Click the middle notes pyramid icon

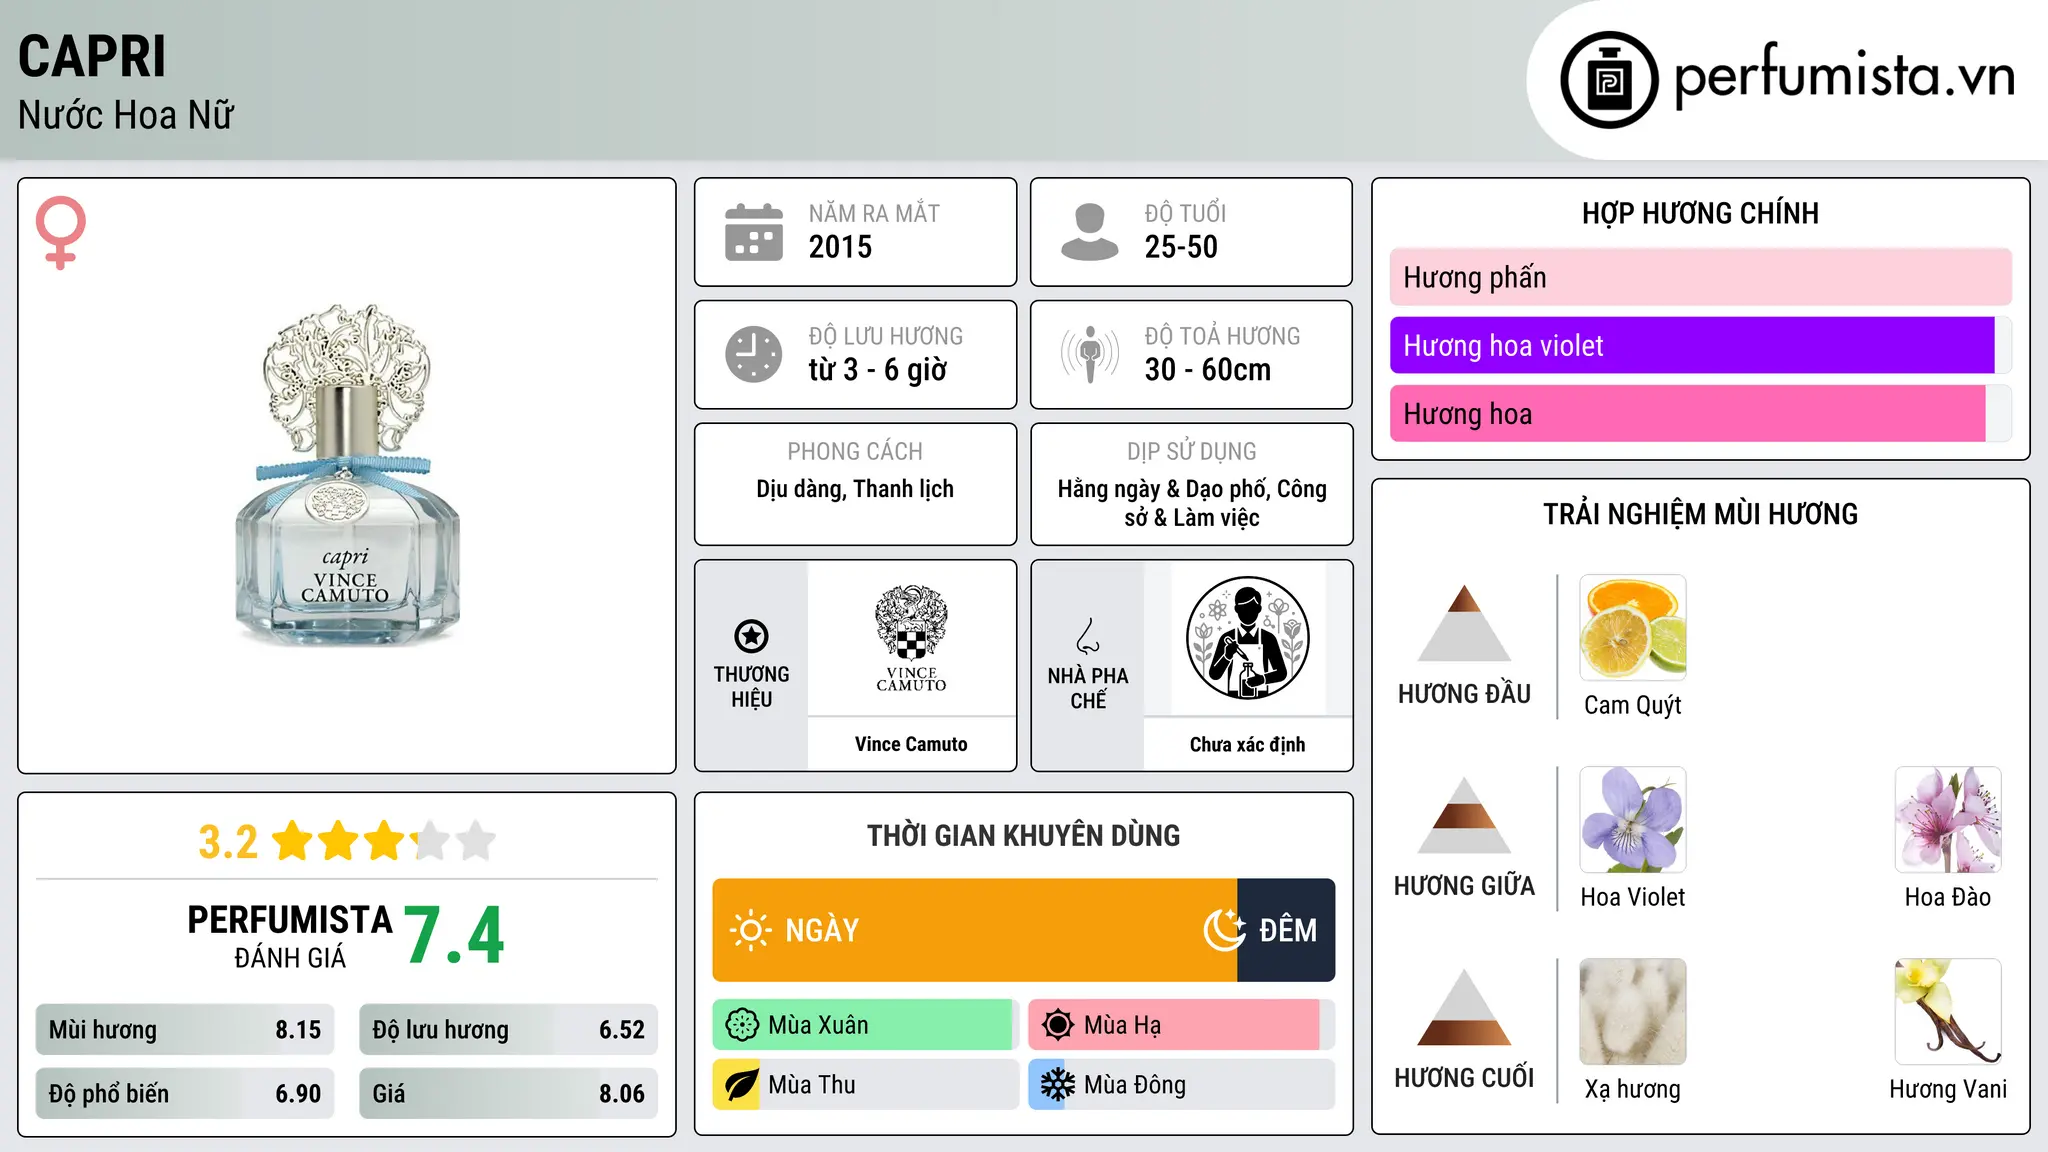(1464, 815)
